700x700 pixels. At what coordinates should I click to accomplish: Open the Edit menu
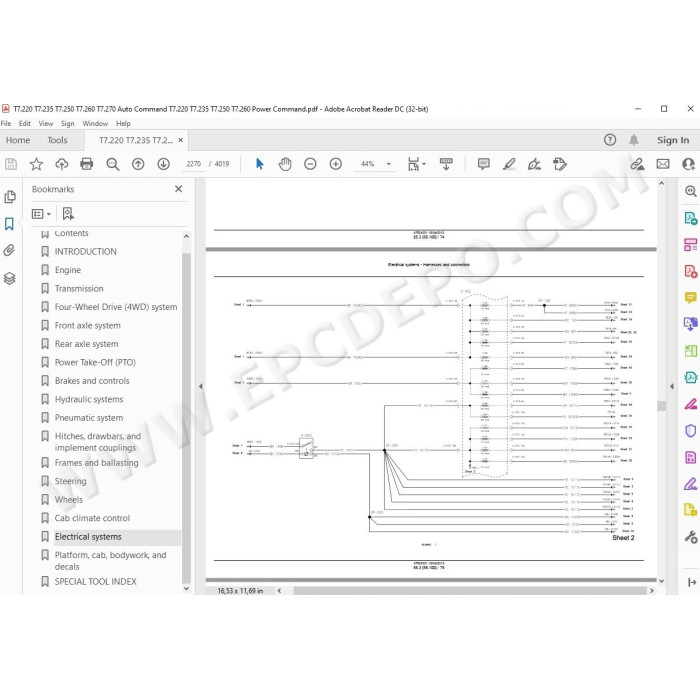point(25,124)
